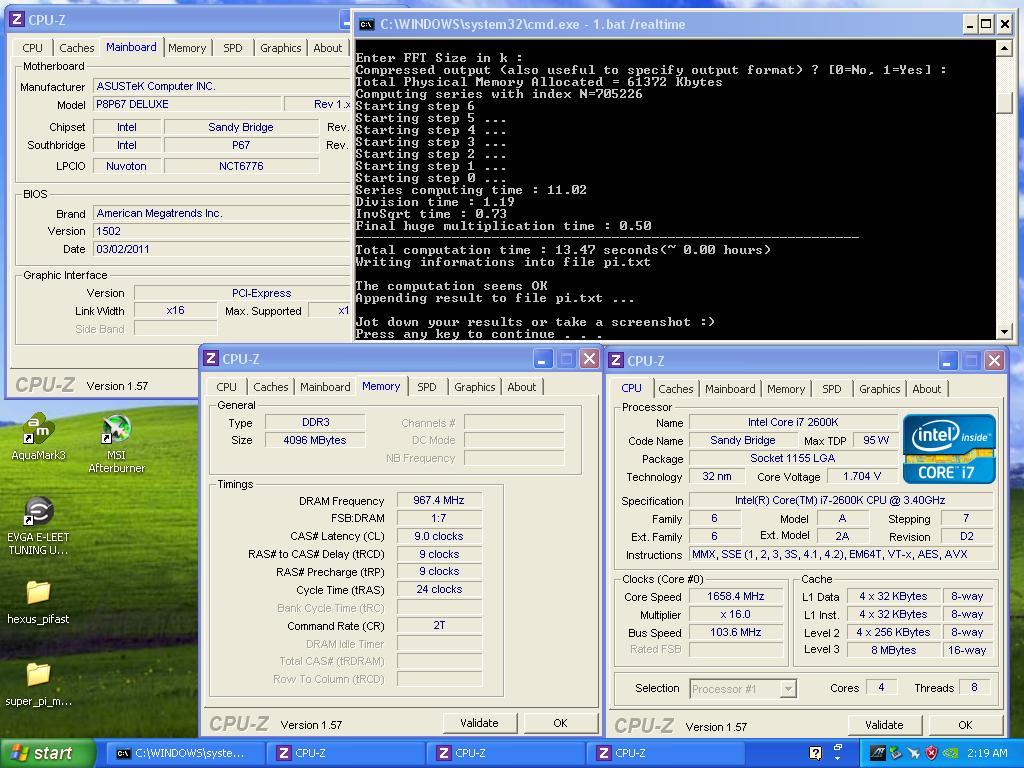
Task: Open Graphics tab in the top-left CPU-Z window
Action: [281, 48]
